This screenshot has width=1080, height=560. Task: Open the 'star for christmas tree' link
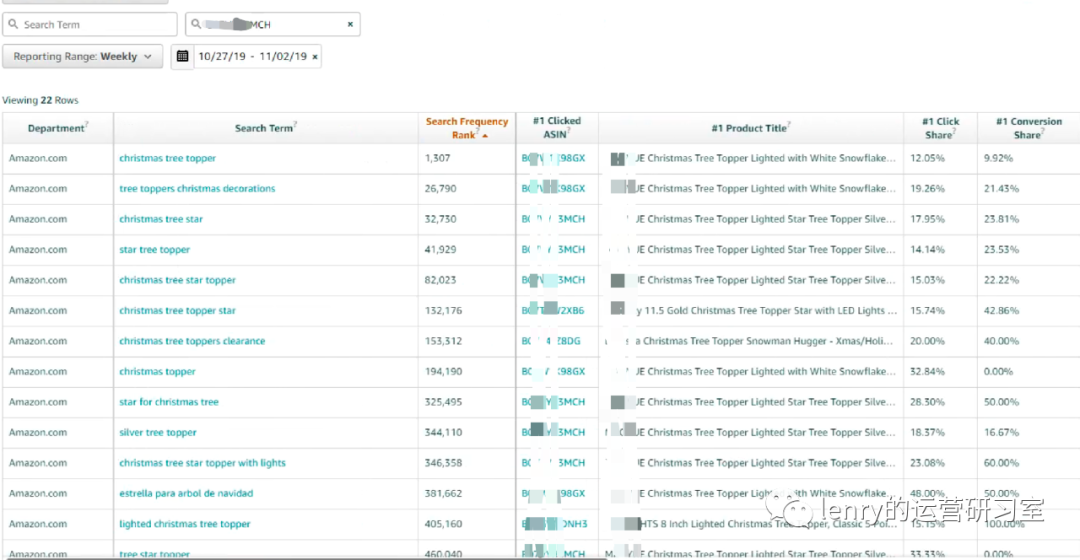169,402
